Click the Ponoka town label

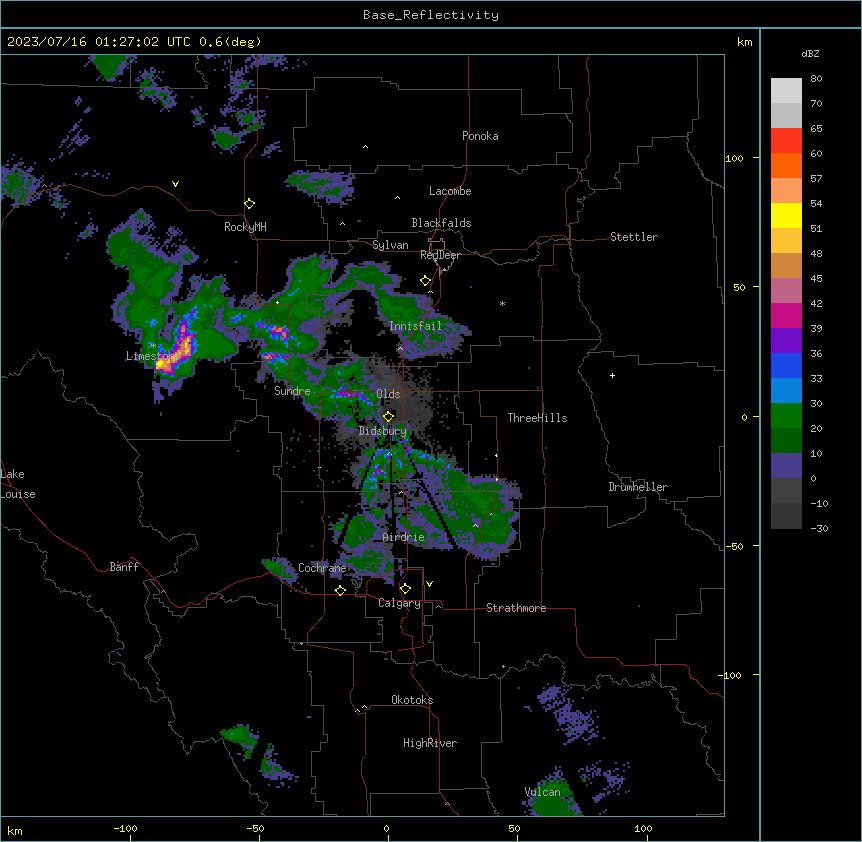tap(480, 136)
